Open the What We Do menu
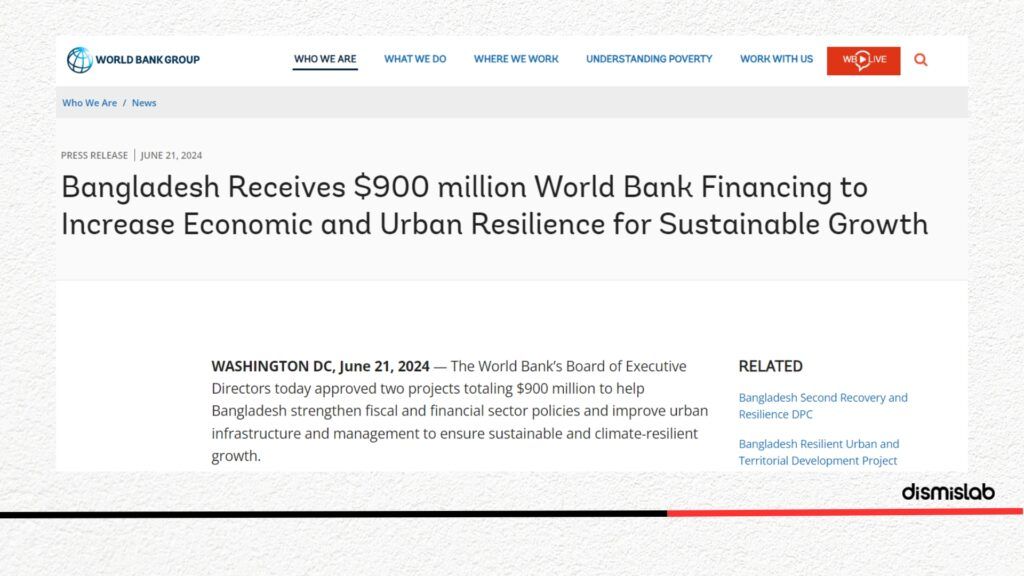The image size is (1024, 576). 415,59
